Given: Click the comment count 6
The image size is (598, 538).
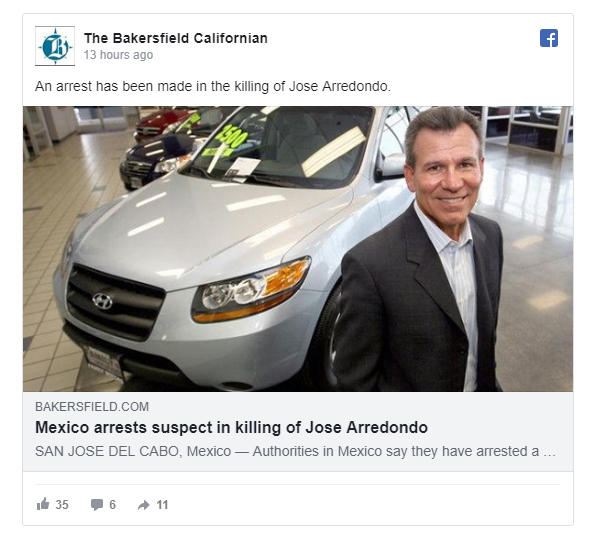Looking at the screenshot, I should 113,505.
